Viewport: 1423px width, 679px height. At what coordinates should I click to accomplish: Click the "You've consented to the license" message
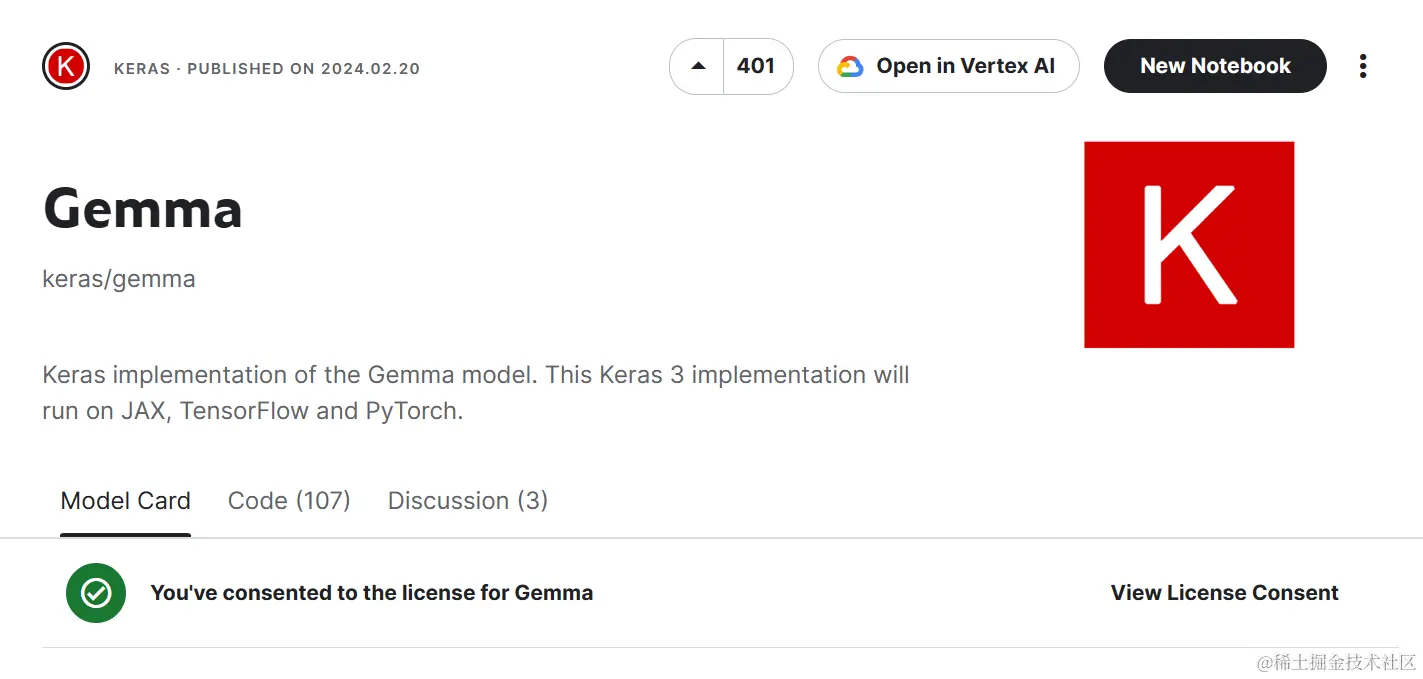(371, 593)
